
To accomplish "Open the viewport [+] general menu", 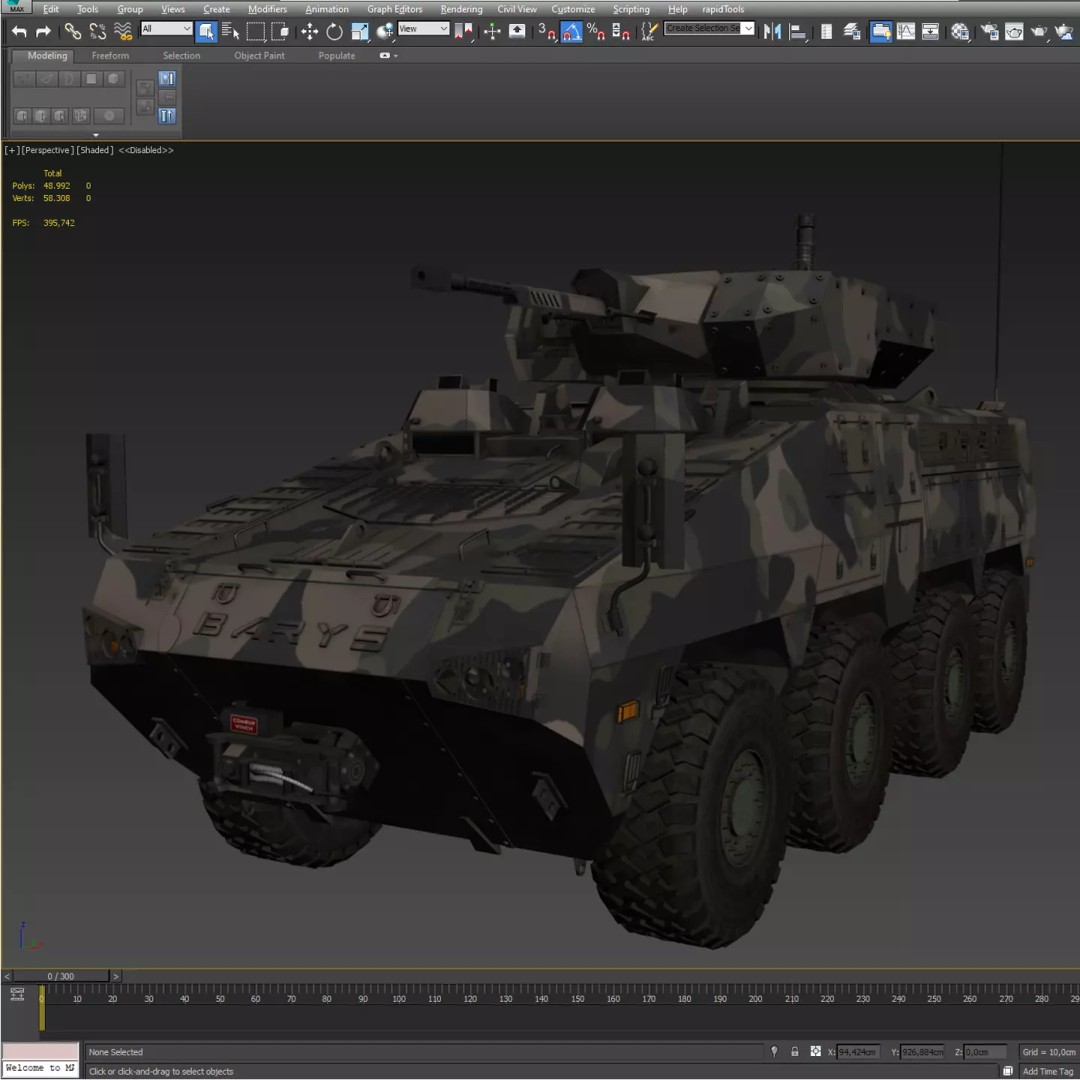I will [12, 150].
